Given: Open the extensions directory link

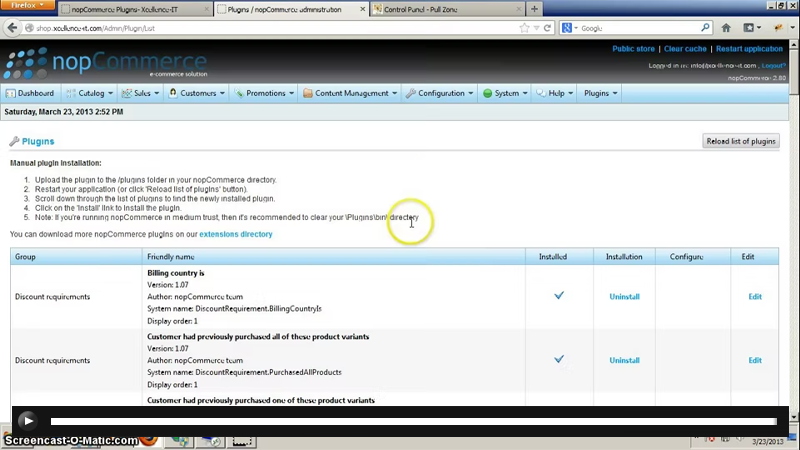Looking at the screenshot, I should tap(236, 234).
